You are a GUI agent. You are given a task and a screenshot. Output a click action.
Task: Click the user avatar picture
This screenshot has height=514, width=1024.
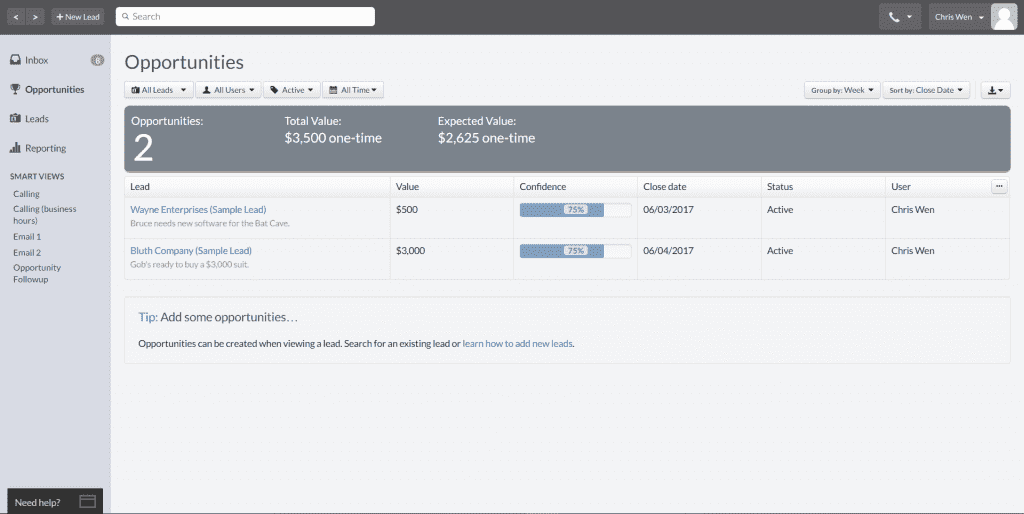pyautogui.click(x=1004, y=17)
